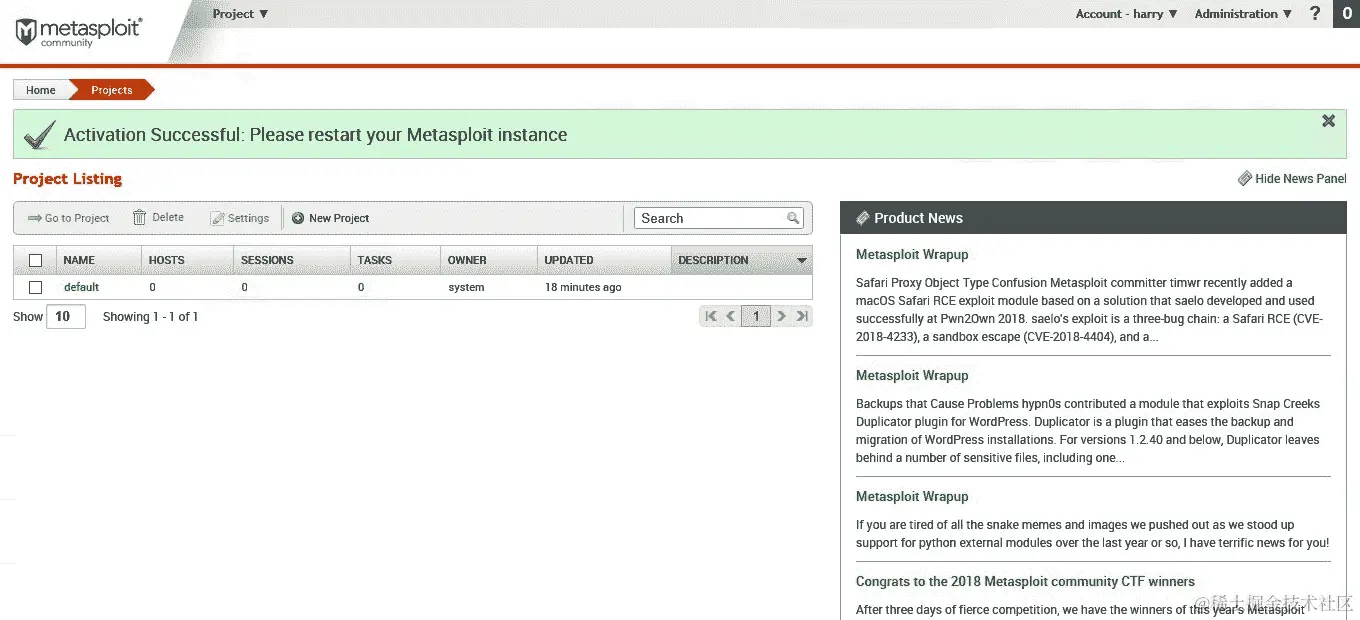
Task: Click the 'system' owner cell
Action: (466, 287)
